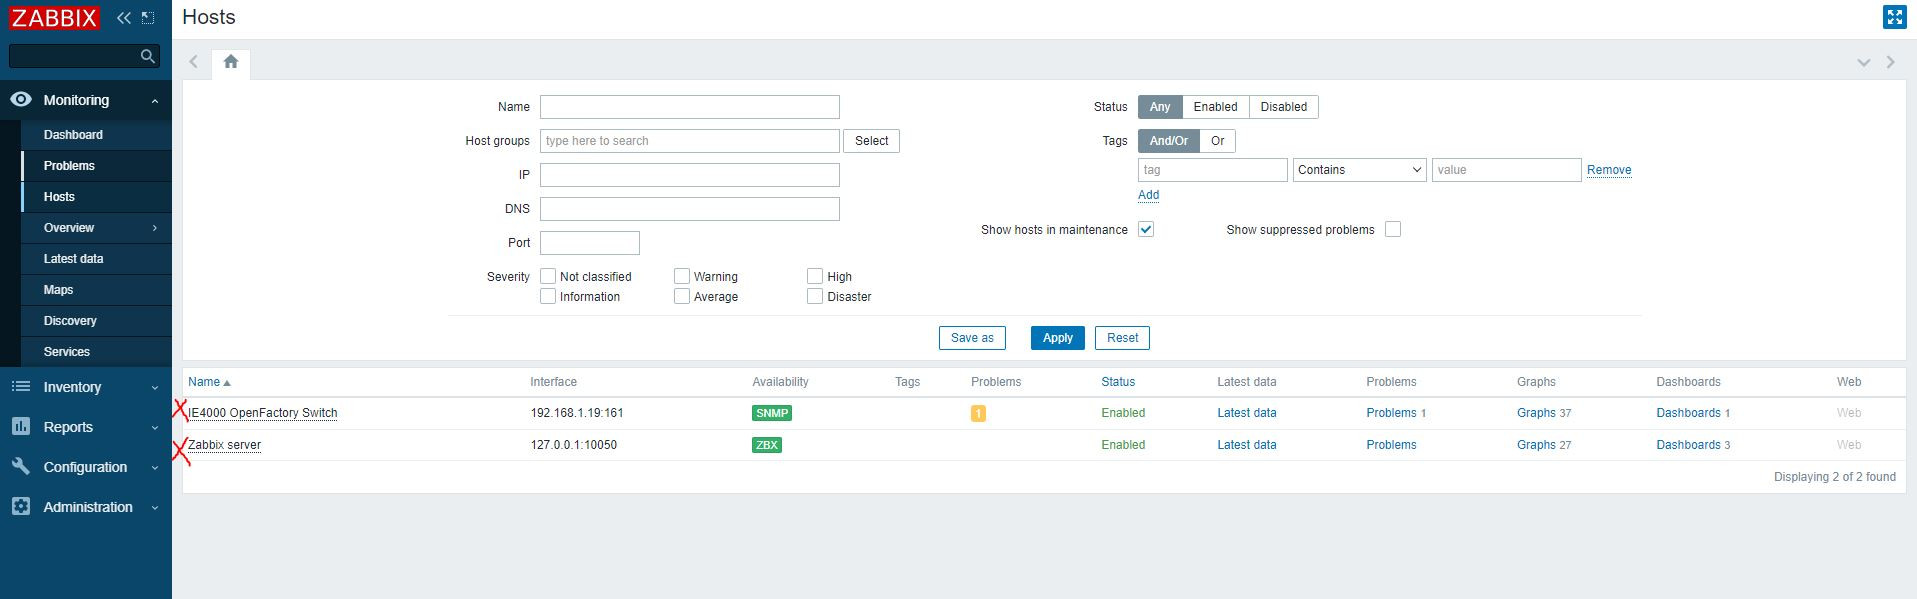This screenshot has height=599, width=1917.
Task: Open the yellow problem count badge
Action: [978, 413]
